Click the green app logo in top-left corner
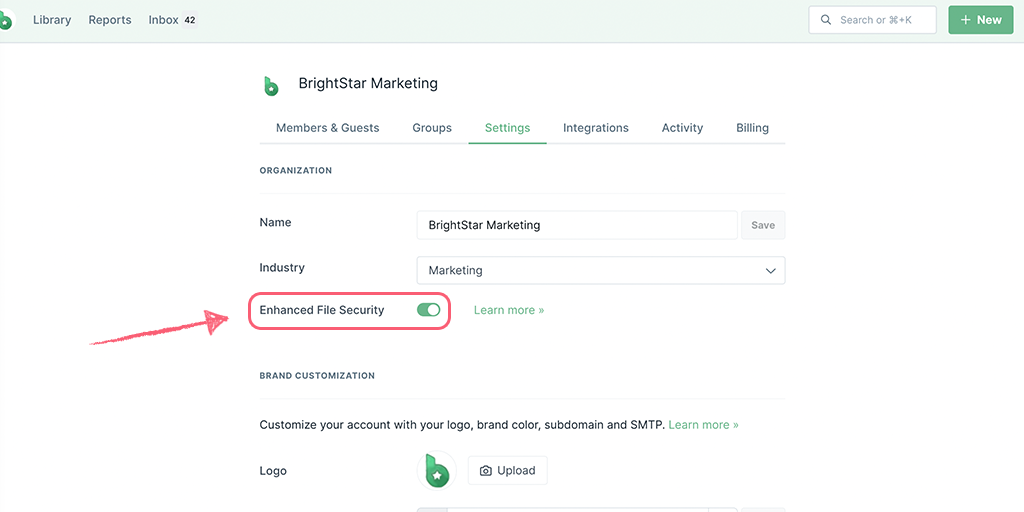The height and width of the screenshot is (512, 1024). pos(6,20)
